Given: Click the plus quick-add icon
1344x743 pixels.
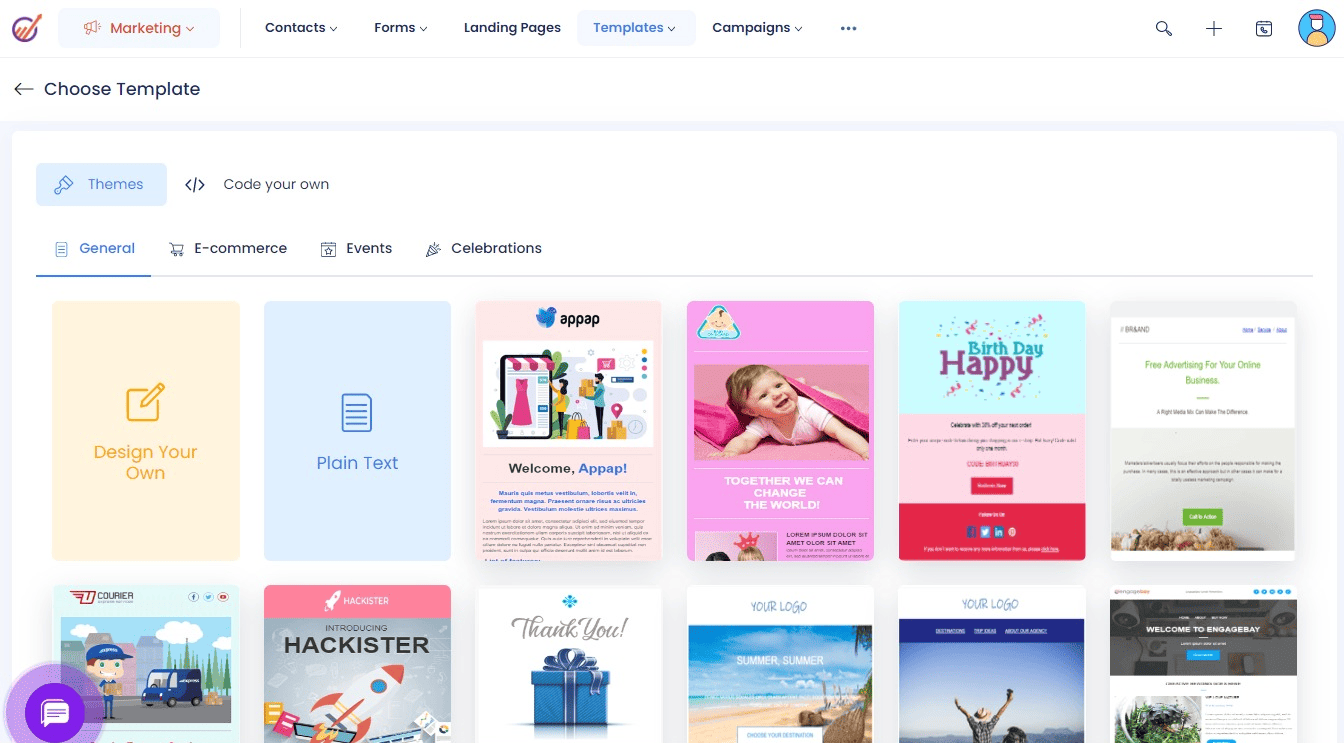Looking at the screenshot, I should coord(1214,28).
